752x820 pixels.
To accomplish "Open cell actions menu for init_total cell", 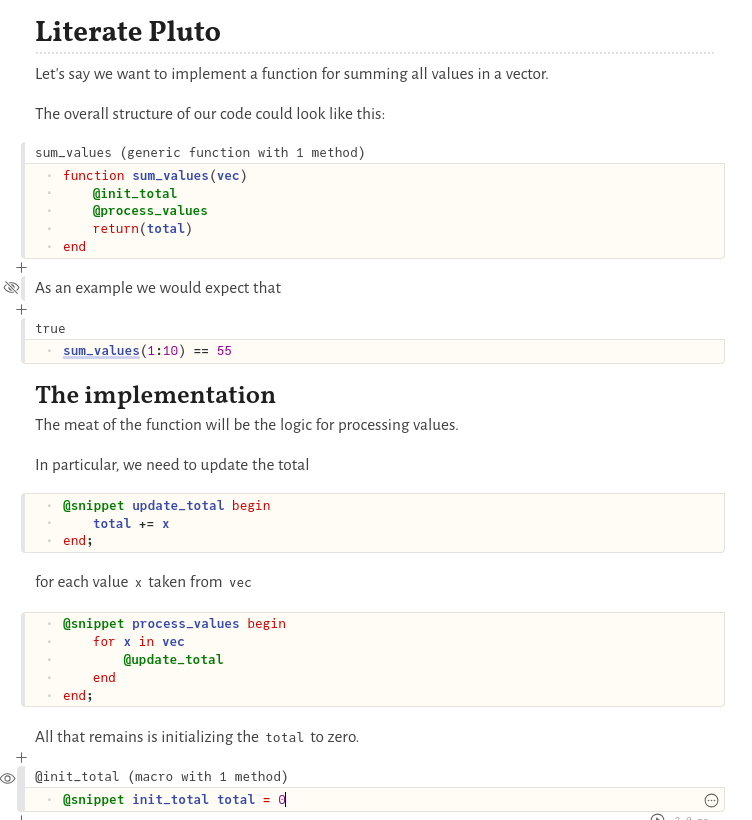I will pos(711,800).
